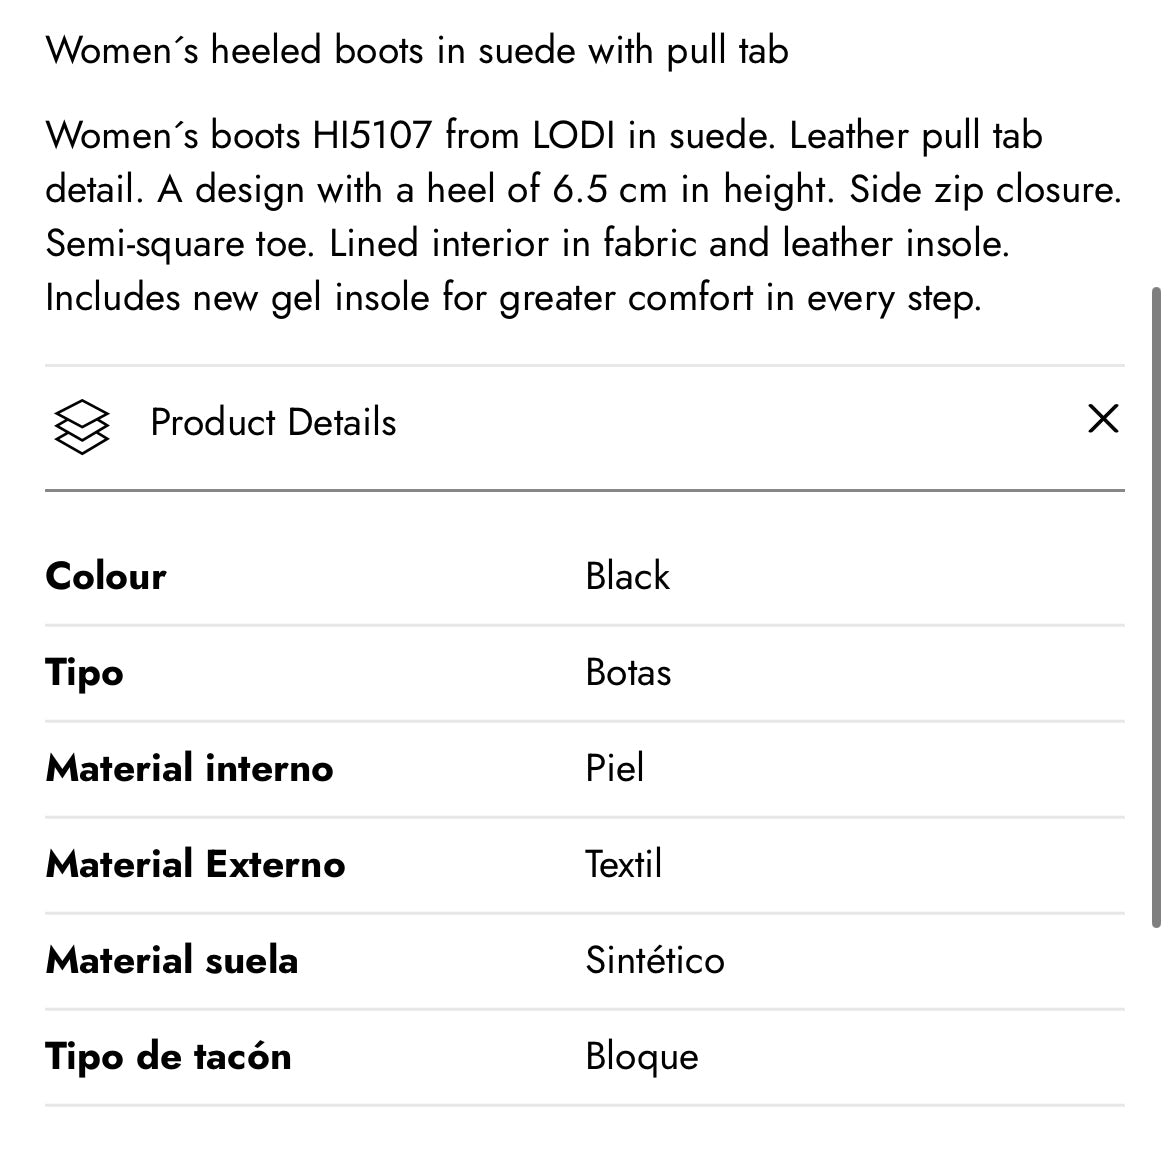Select the Material suela label
Viewport: 1170px width, 1151px height.
point(172,961)
